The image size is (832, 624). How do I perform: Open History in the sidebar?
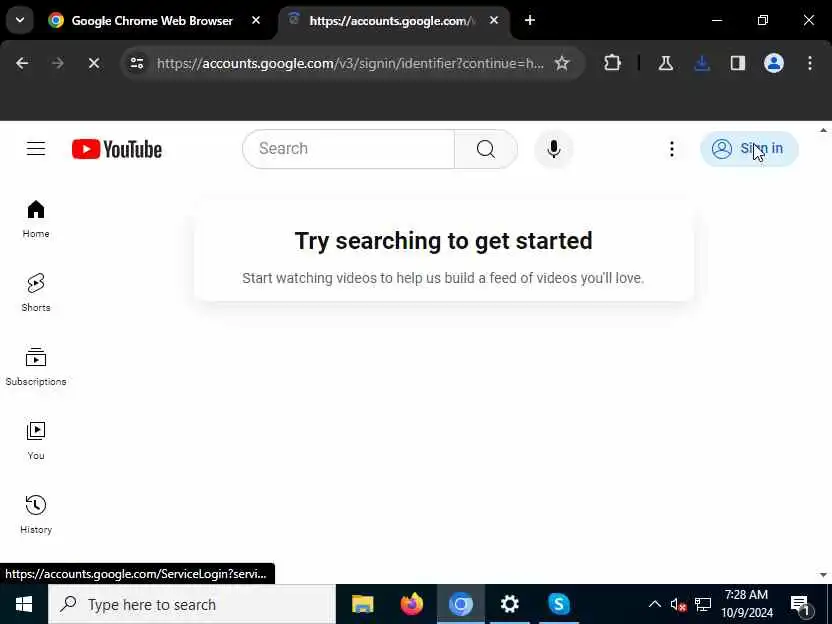point(36,514)
